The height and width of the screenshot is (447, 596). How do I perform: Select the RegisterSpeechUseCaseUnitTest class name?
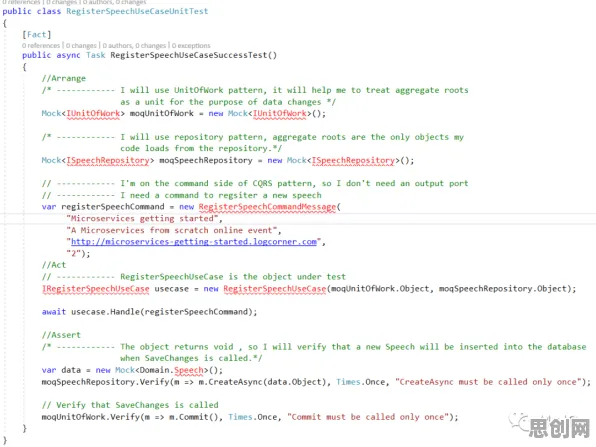(x=137, y=11)
